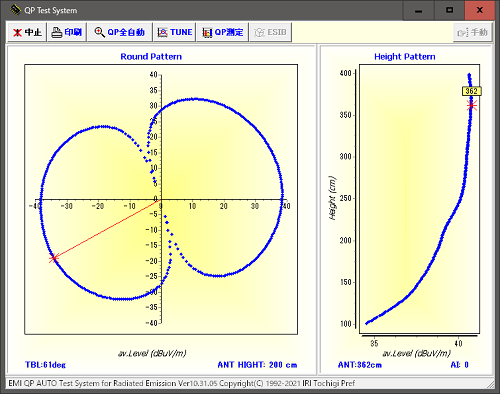
Task: Maximize the QP Test System window
Action: [449, 11]
